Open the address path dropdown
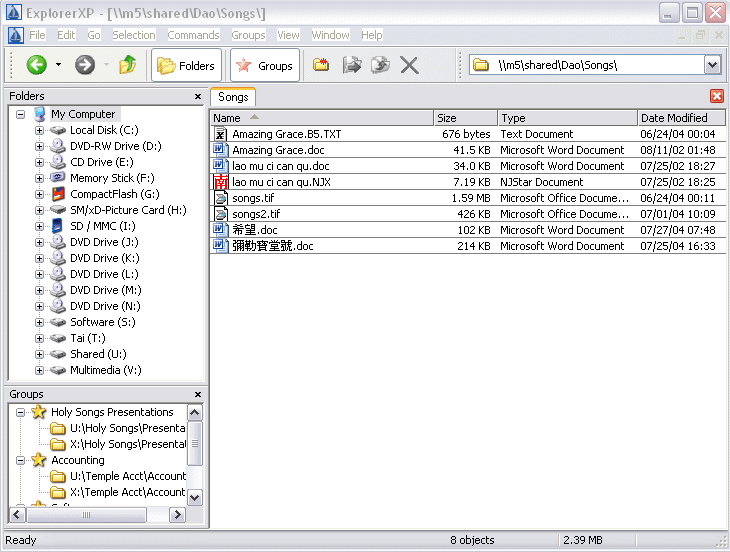The image size is (730, 552). 712,65
